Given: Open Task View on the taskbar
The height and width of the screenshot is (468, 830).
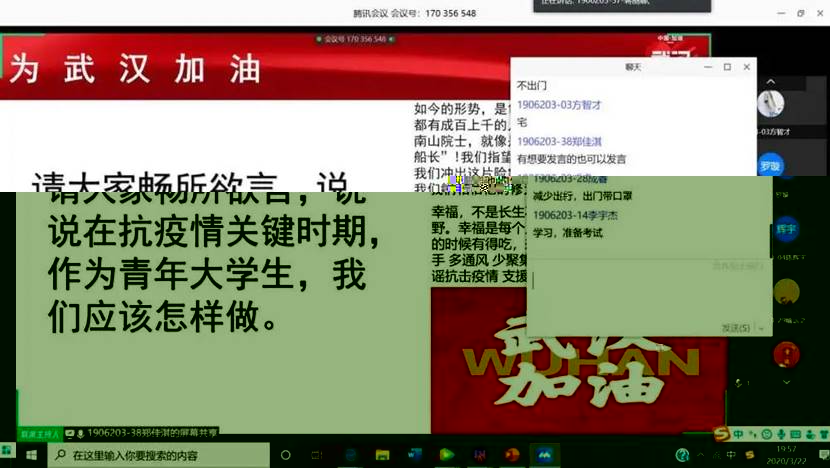Looking at the screenshot, I should [x=317, y=455].
